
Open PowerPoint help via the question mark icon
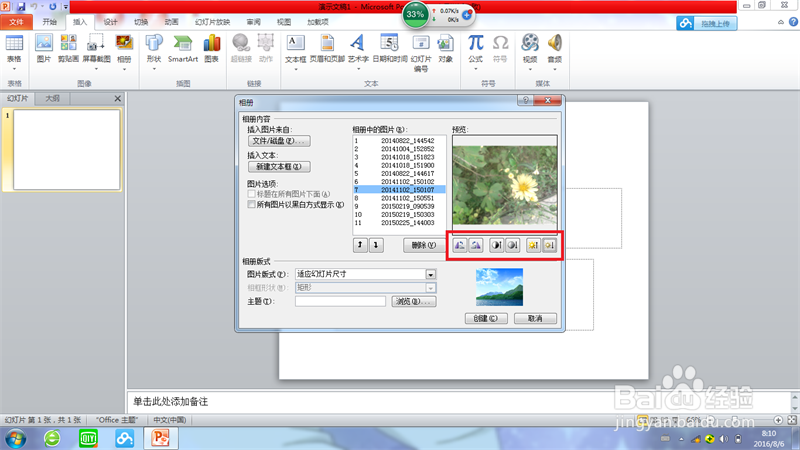[793, 22]
